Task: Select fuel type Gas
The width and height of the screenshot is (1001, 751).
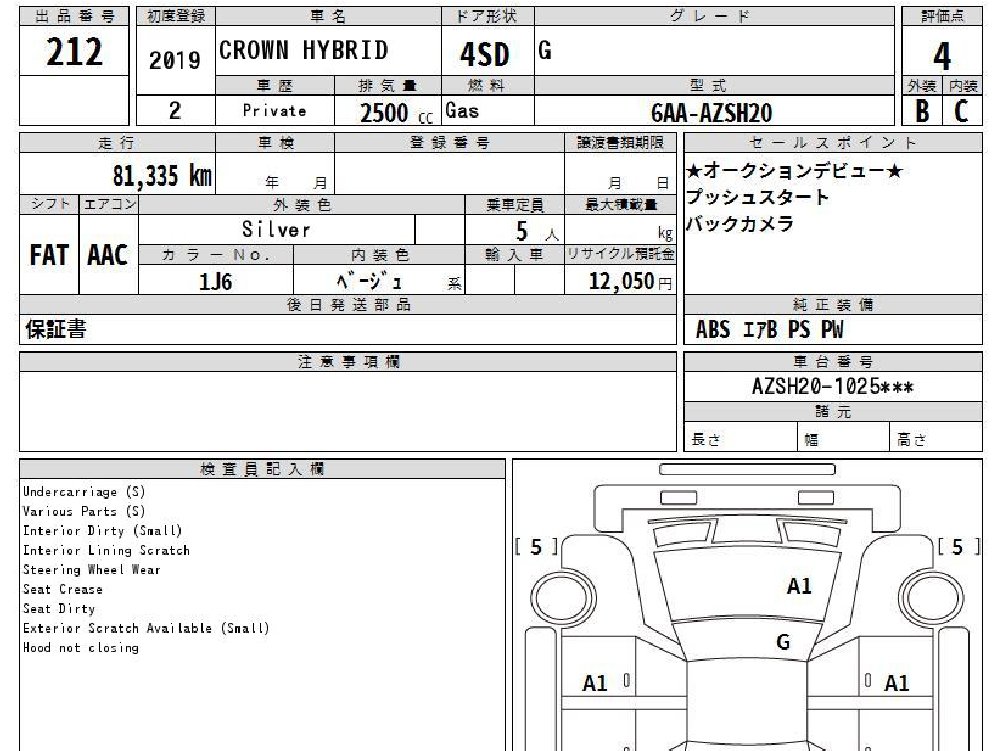Action: [x=462, y=111]
